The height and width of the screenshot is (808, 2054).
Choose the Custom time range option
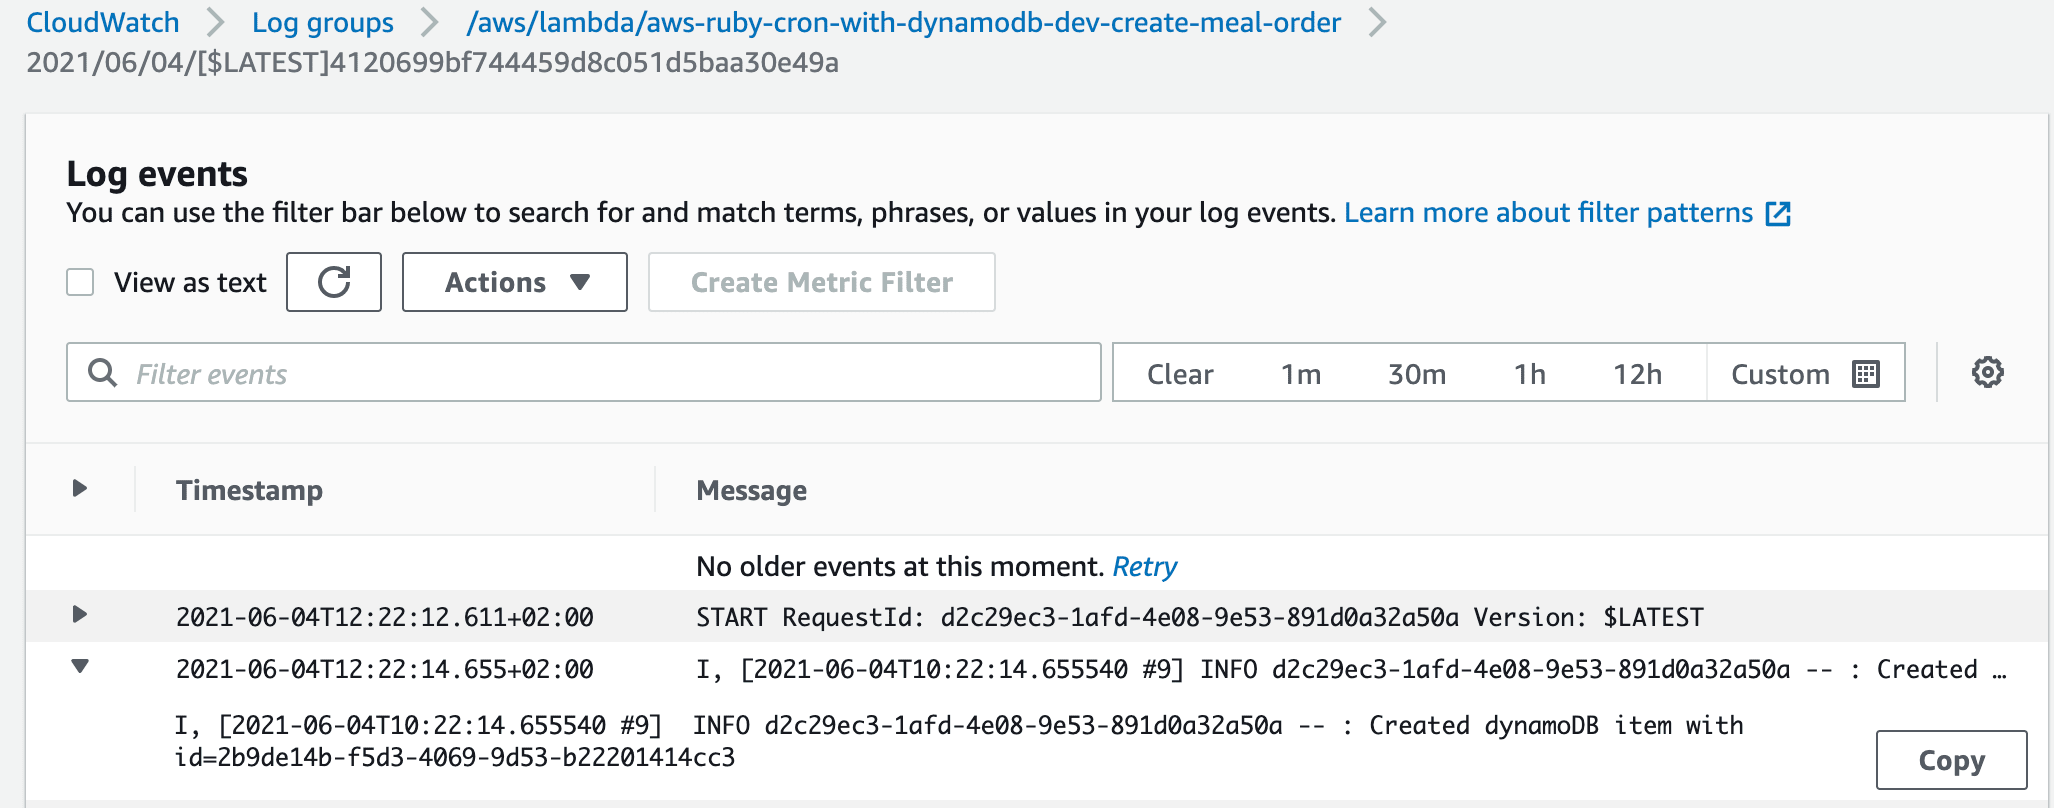[1805, 373]
